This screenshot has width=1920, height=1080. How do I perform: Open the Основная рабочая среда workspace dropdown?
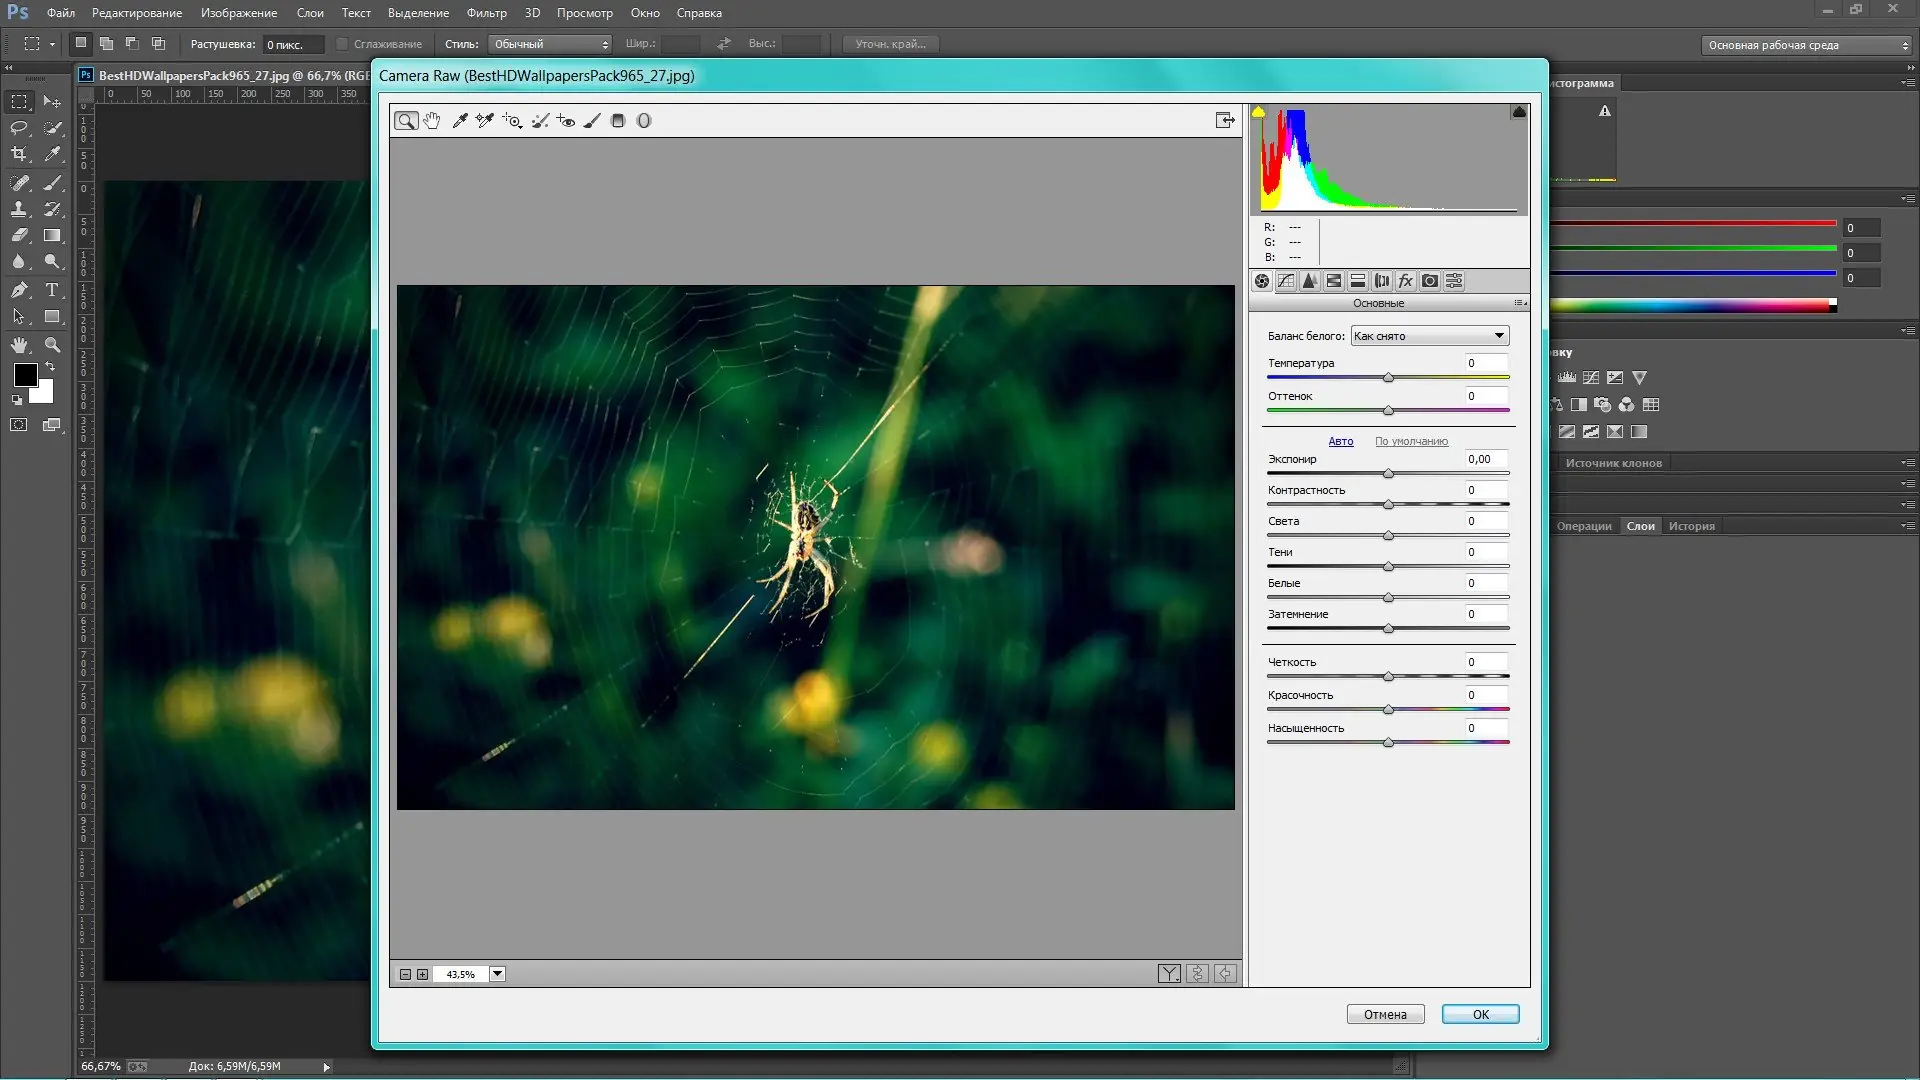(1805, 45)
